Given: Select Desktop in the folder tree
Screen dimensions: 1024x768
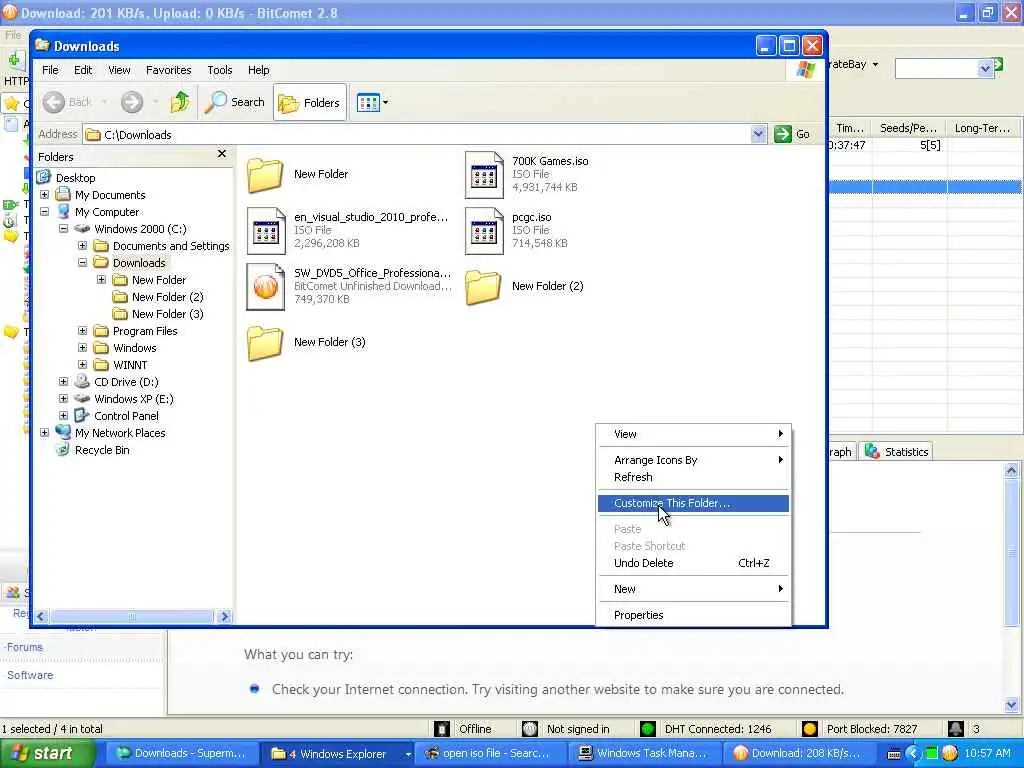Looking at the screenshot, I should click(75, 178).
